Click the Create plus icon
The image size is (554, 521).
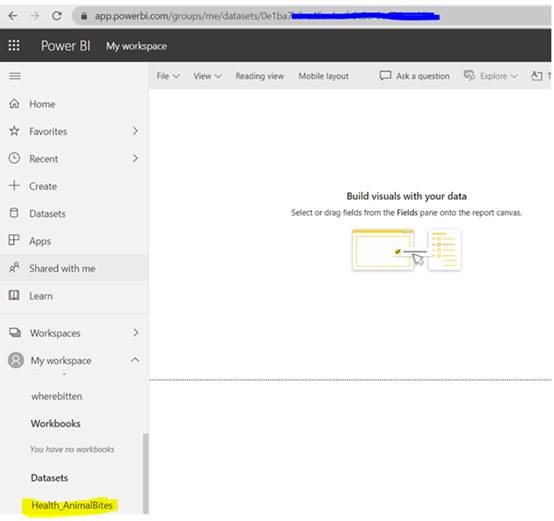[x=14, y=185]
